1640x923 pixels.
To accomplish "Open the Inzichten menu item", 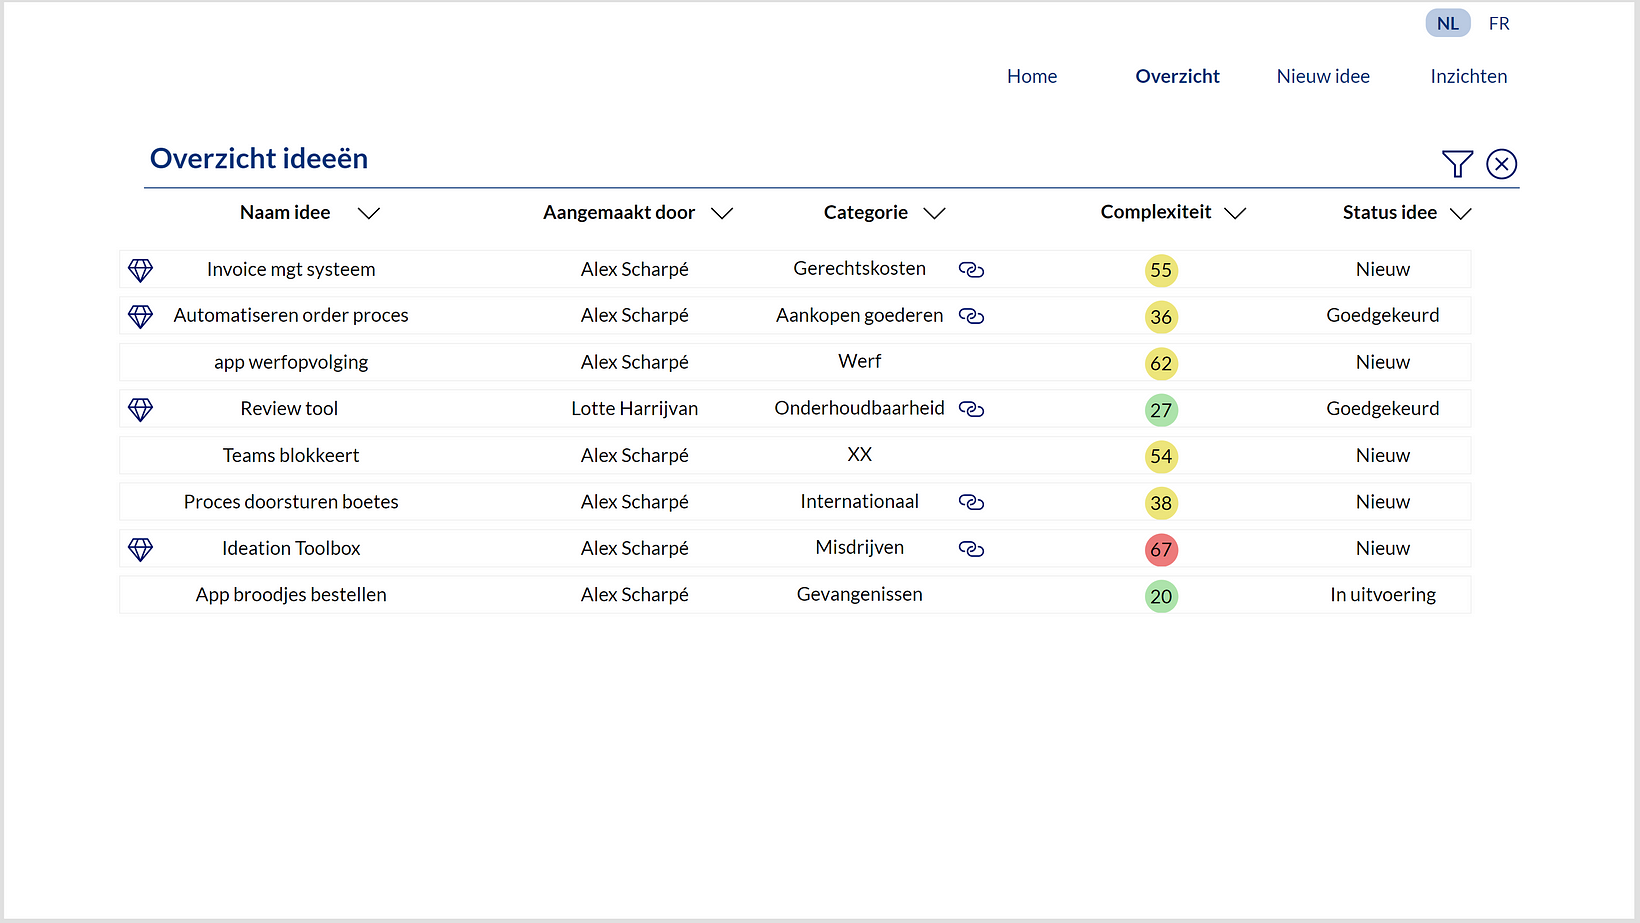I will pos(1469,77).
